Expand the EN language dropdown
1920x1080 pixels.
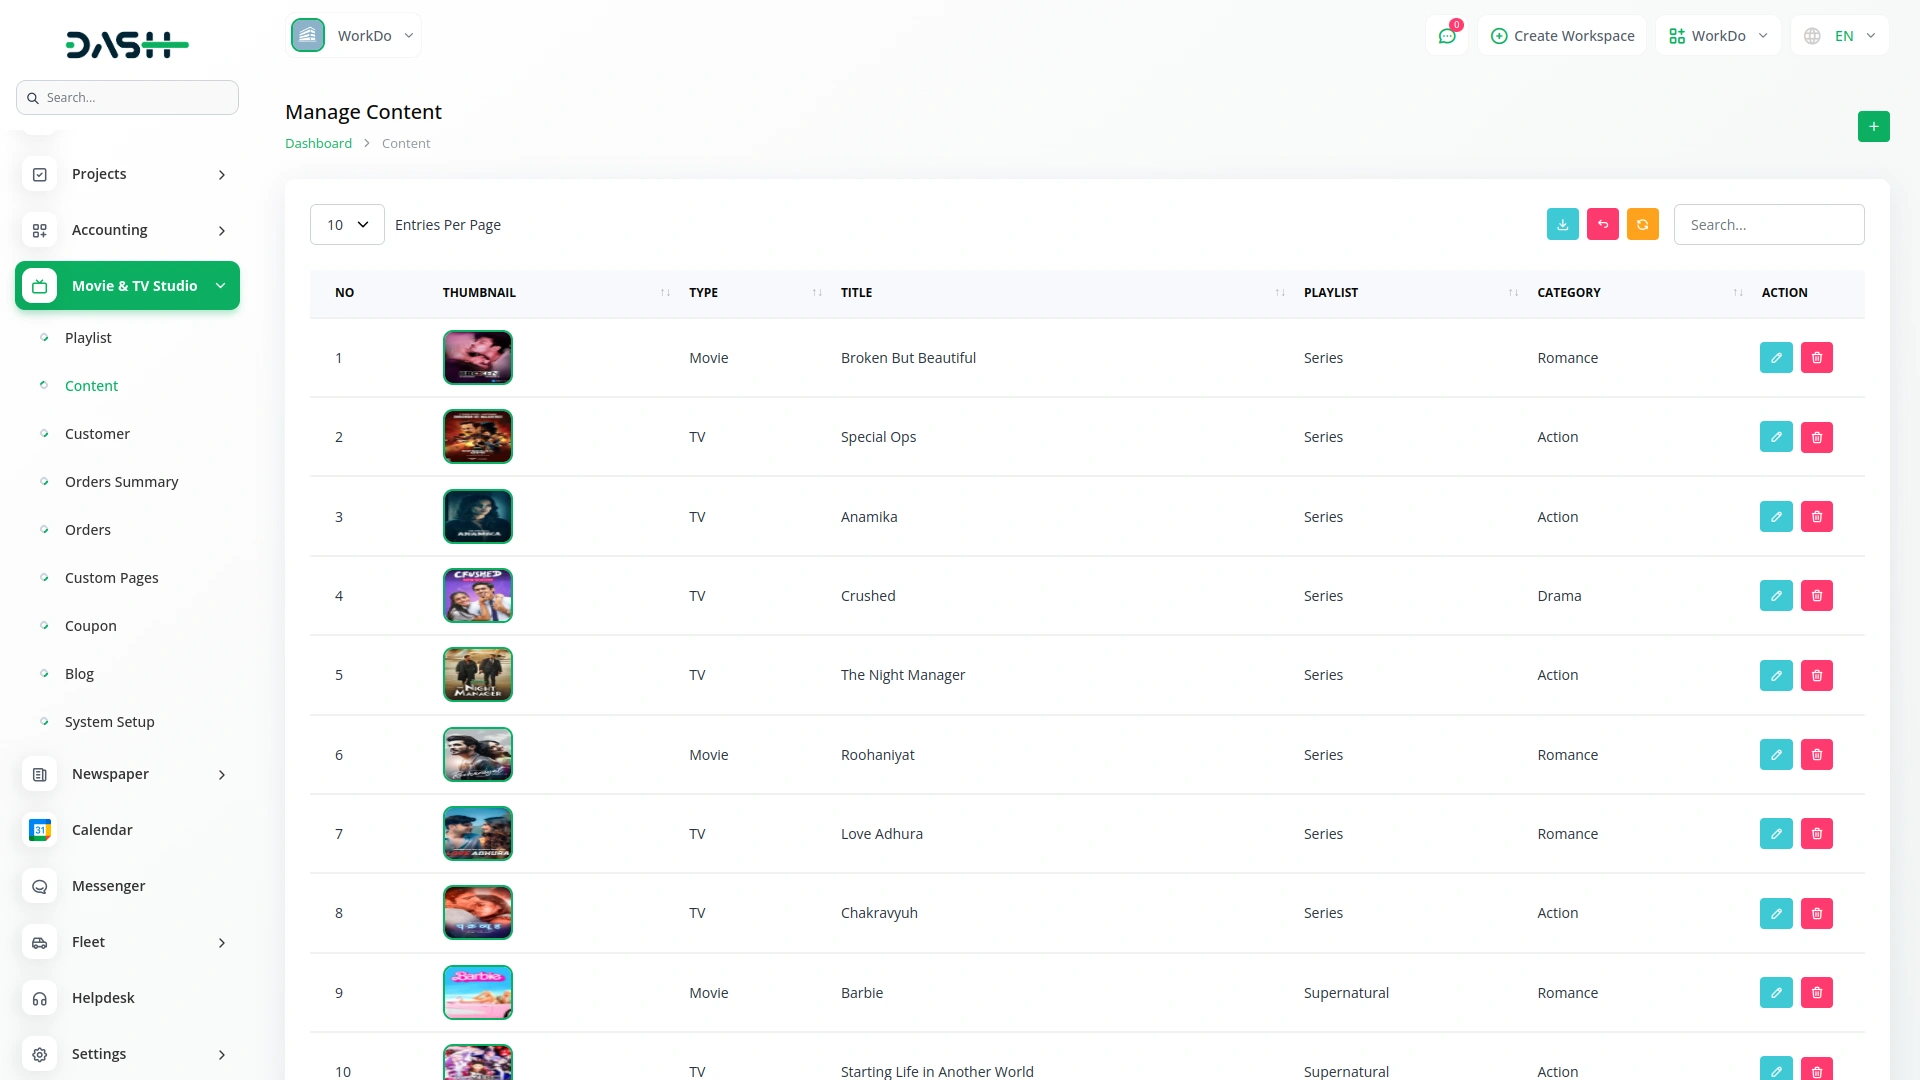(1842, 36)
